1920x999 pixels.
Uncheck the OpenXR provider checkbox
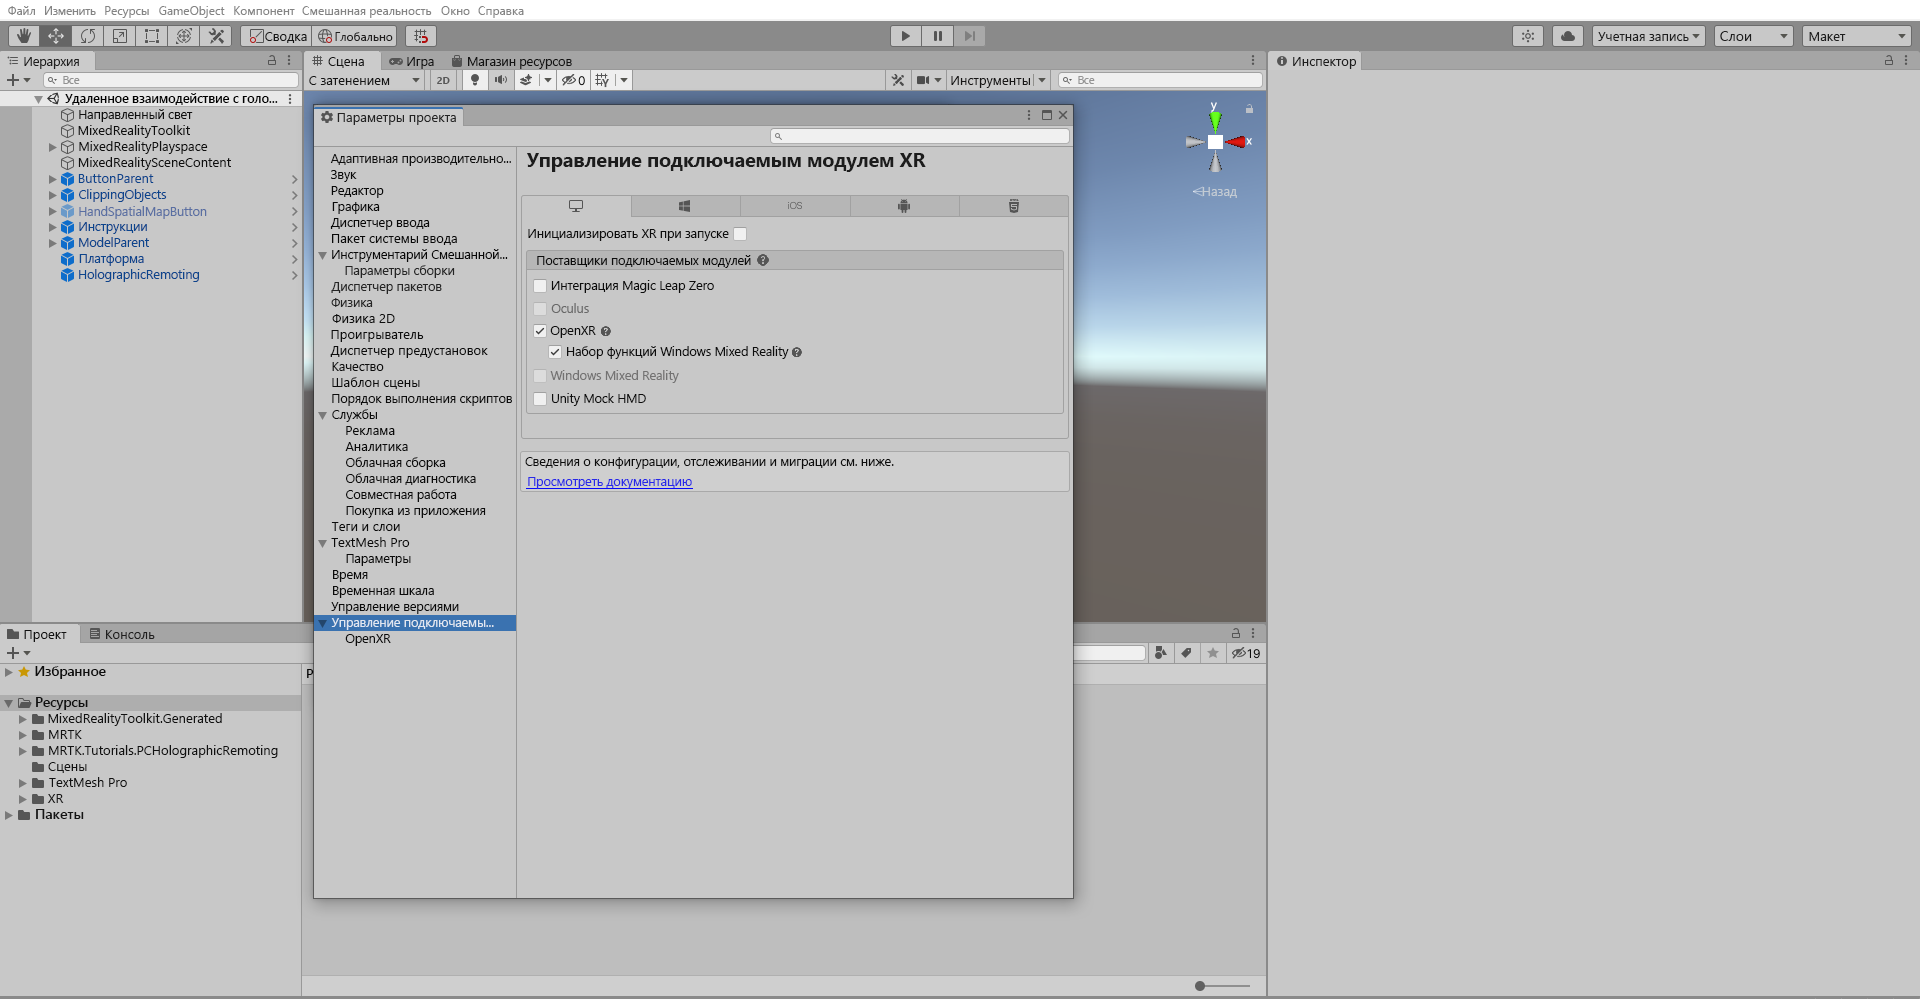(540, 331)
